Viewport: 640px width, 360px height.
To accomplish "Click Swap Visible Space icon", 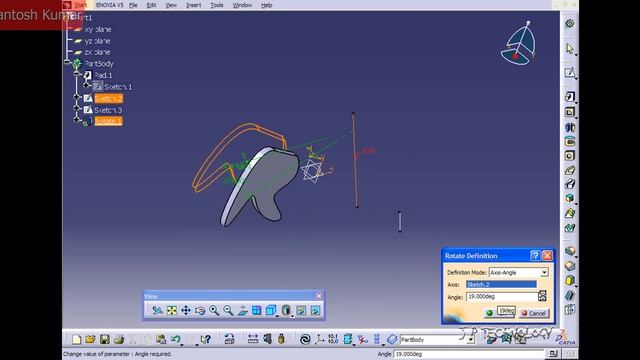I will 315,311.
